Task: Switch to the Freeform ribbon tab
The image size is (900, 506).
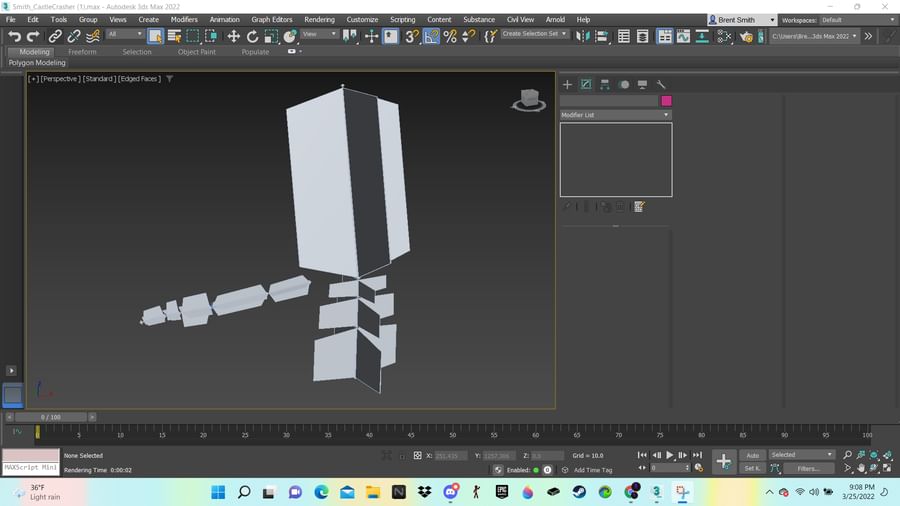Action: click(82, 52)
